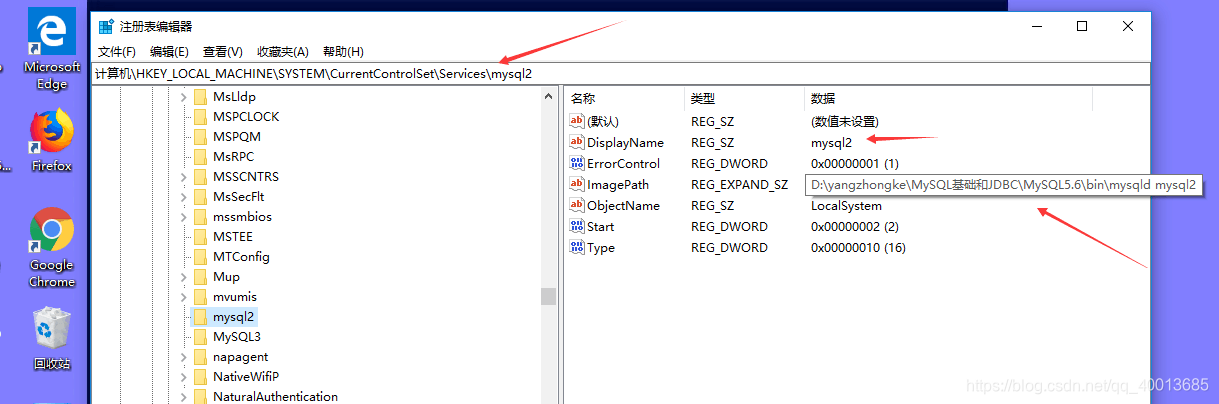1219x404 pixels.
Task: Click the Start DWORD value icon
Action: [576, 226]
